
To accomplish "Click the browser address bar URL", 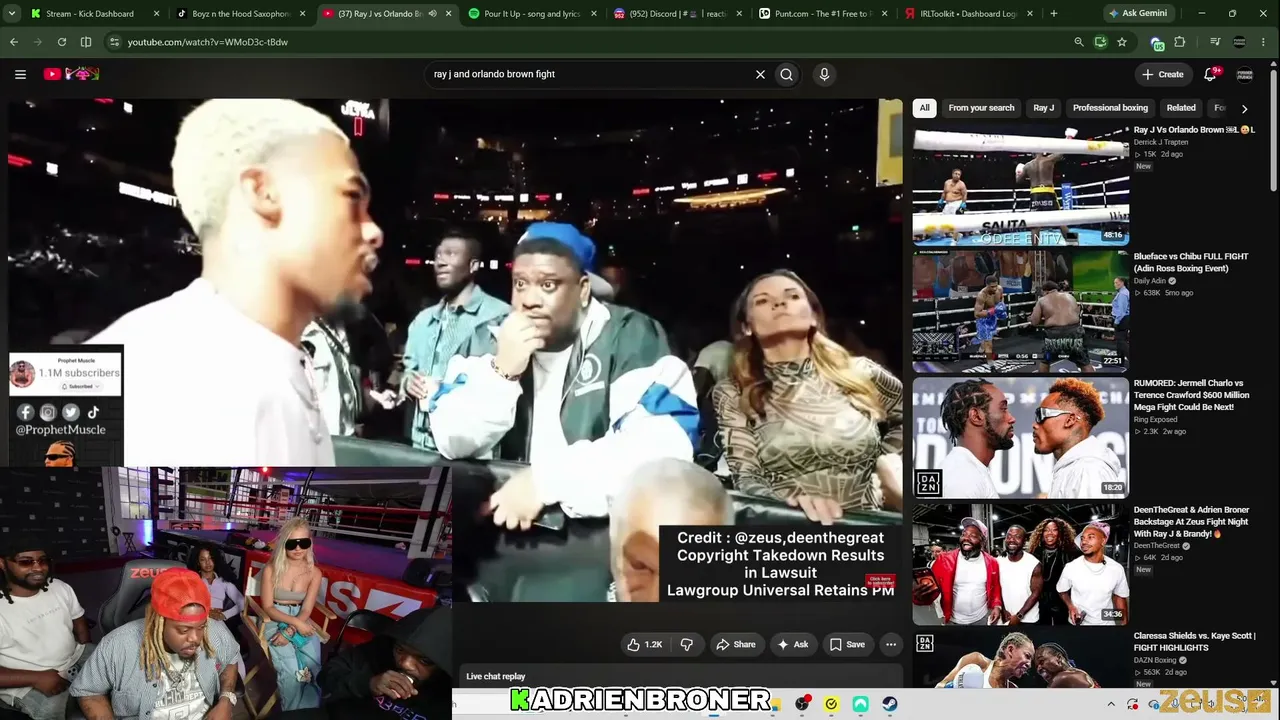I will click(x=208, y=42).
